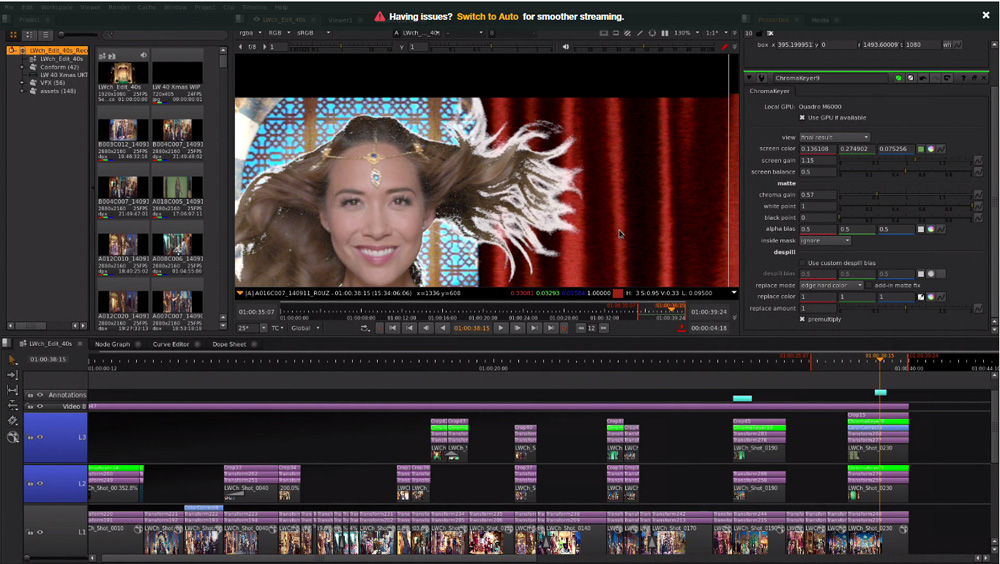
Task: Select the arrow multi-tool in timeline toolbar
Action: (x=12, y=359)
